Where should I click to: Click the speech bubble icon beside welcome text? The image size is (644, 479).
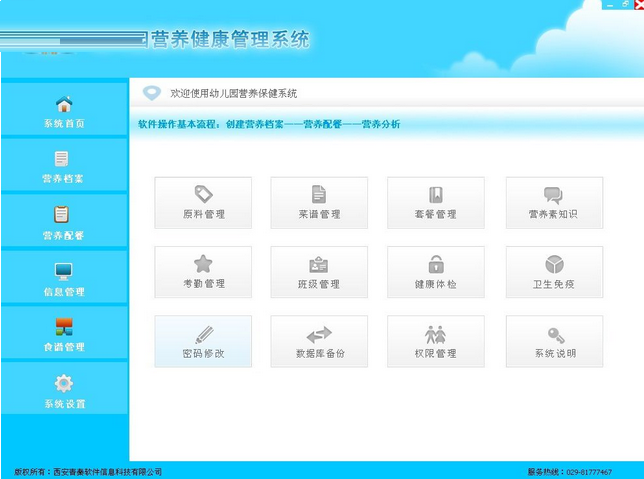click(152, 93)
